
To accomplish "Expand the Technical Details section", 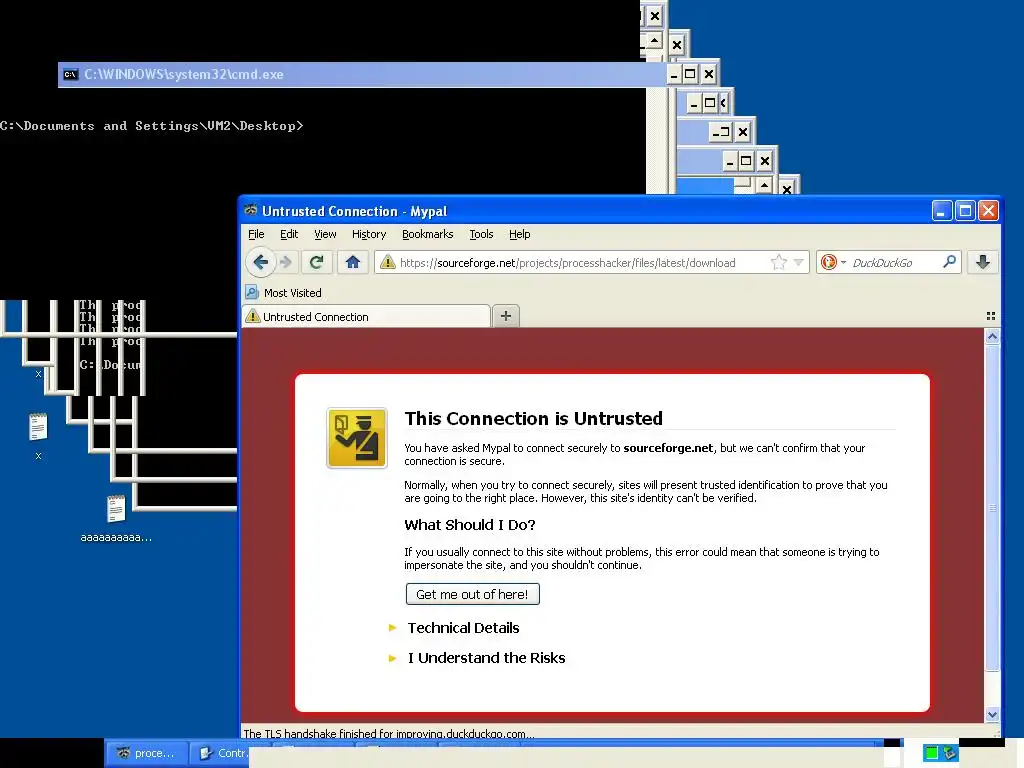I will tap(463, 628).
